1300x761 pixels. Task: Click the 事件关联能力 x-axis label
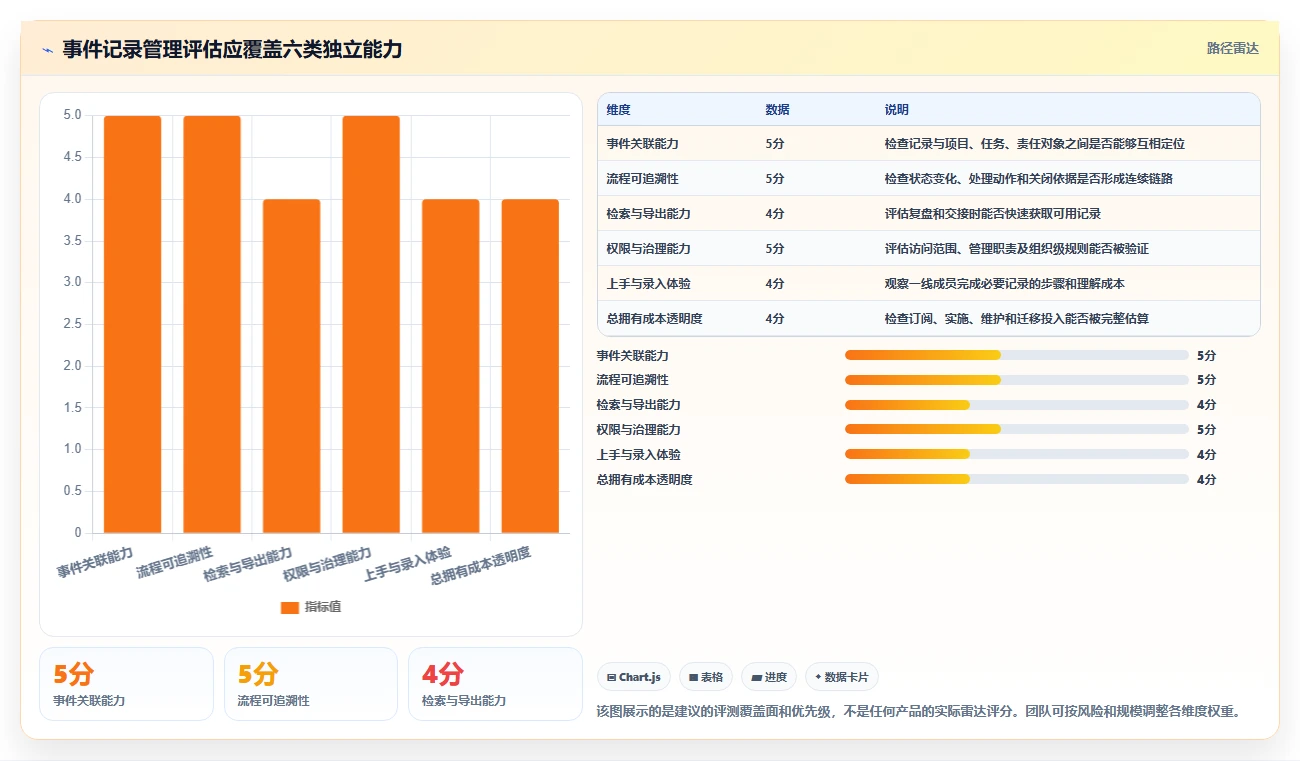95,562
